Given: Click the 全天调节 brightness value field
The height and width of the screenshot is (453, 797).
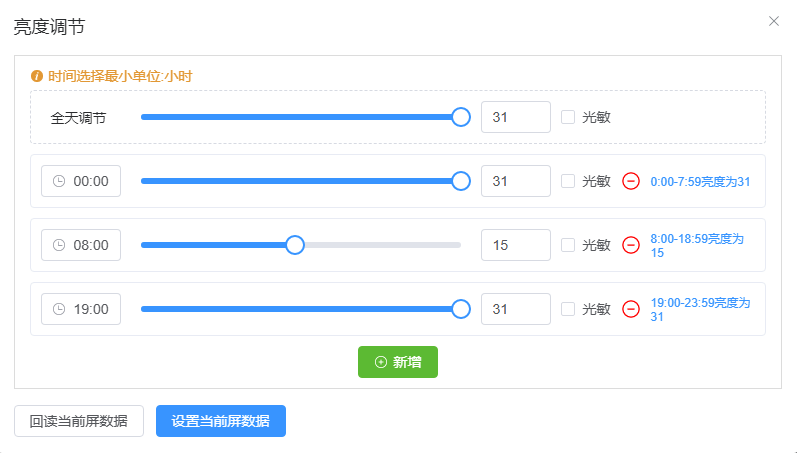Looking at the screenshot, I should click(x=515, y=117).
